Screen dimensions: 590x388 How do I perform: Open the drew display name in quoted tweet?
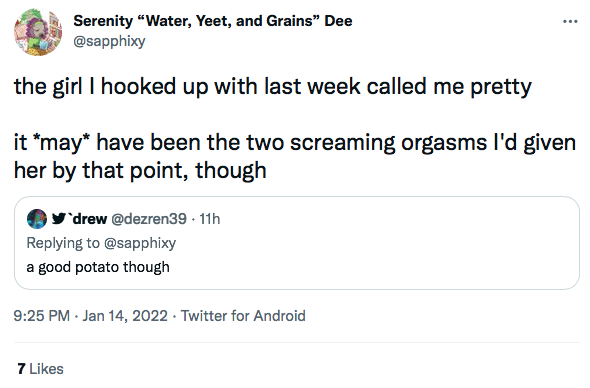pyautogui.click(x=88, y=219)
